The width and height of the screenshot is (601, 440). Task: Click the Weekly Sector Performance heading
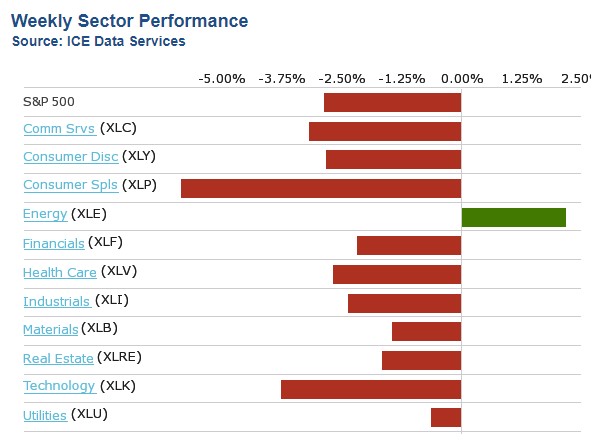130,21
